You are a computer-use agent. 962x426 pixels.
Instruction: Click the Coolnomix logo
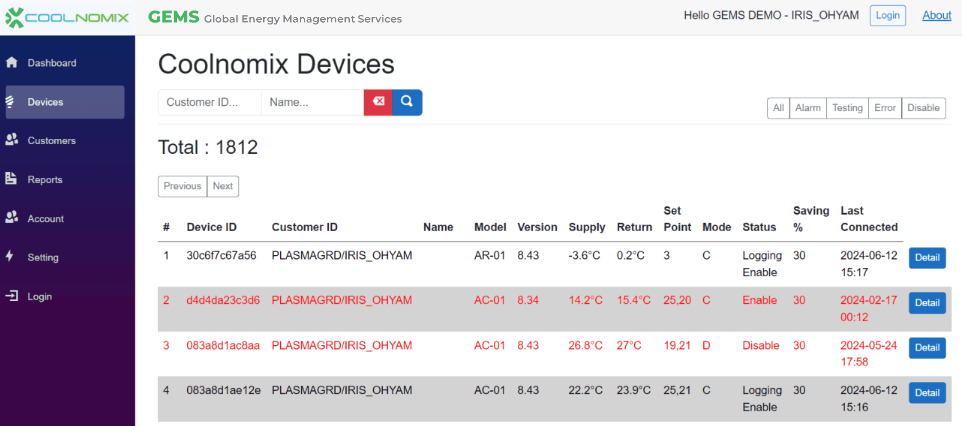click(66, 18)
